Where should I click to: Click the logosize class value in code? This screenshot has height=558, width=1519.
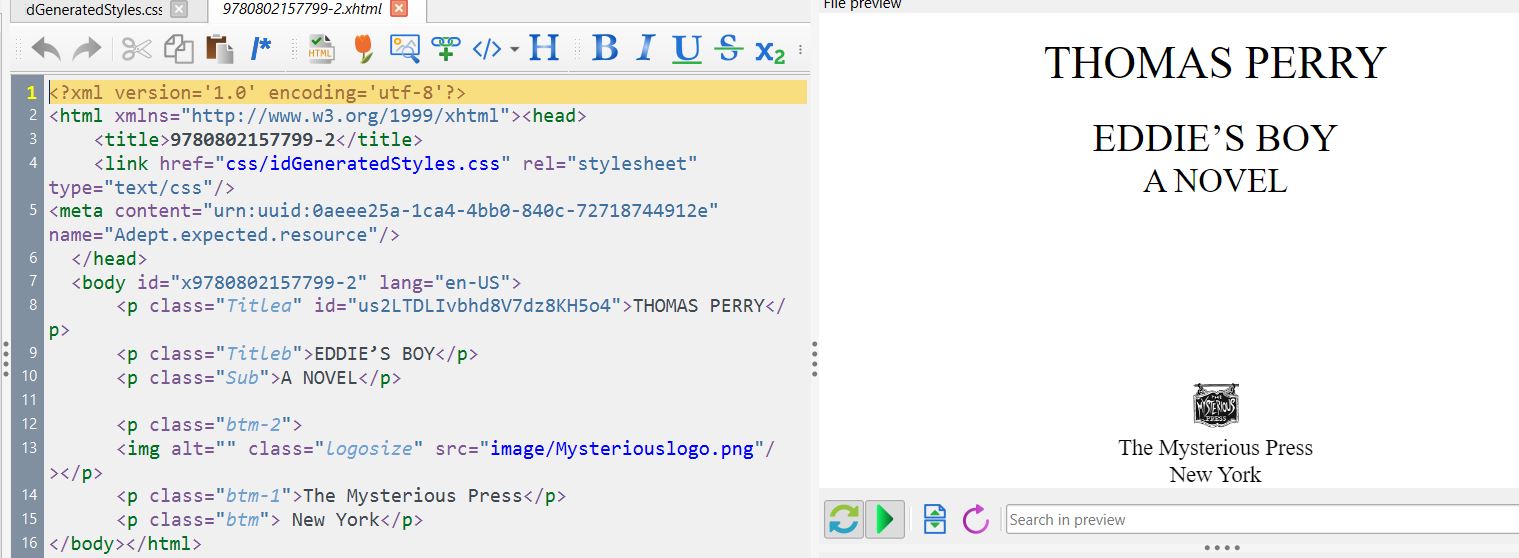pyautogui.click(x=369, y=449)
